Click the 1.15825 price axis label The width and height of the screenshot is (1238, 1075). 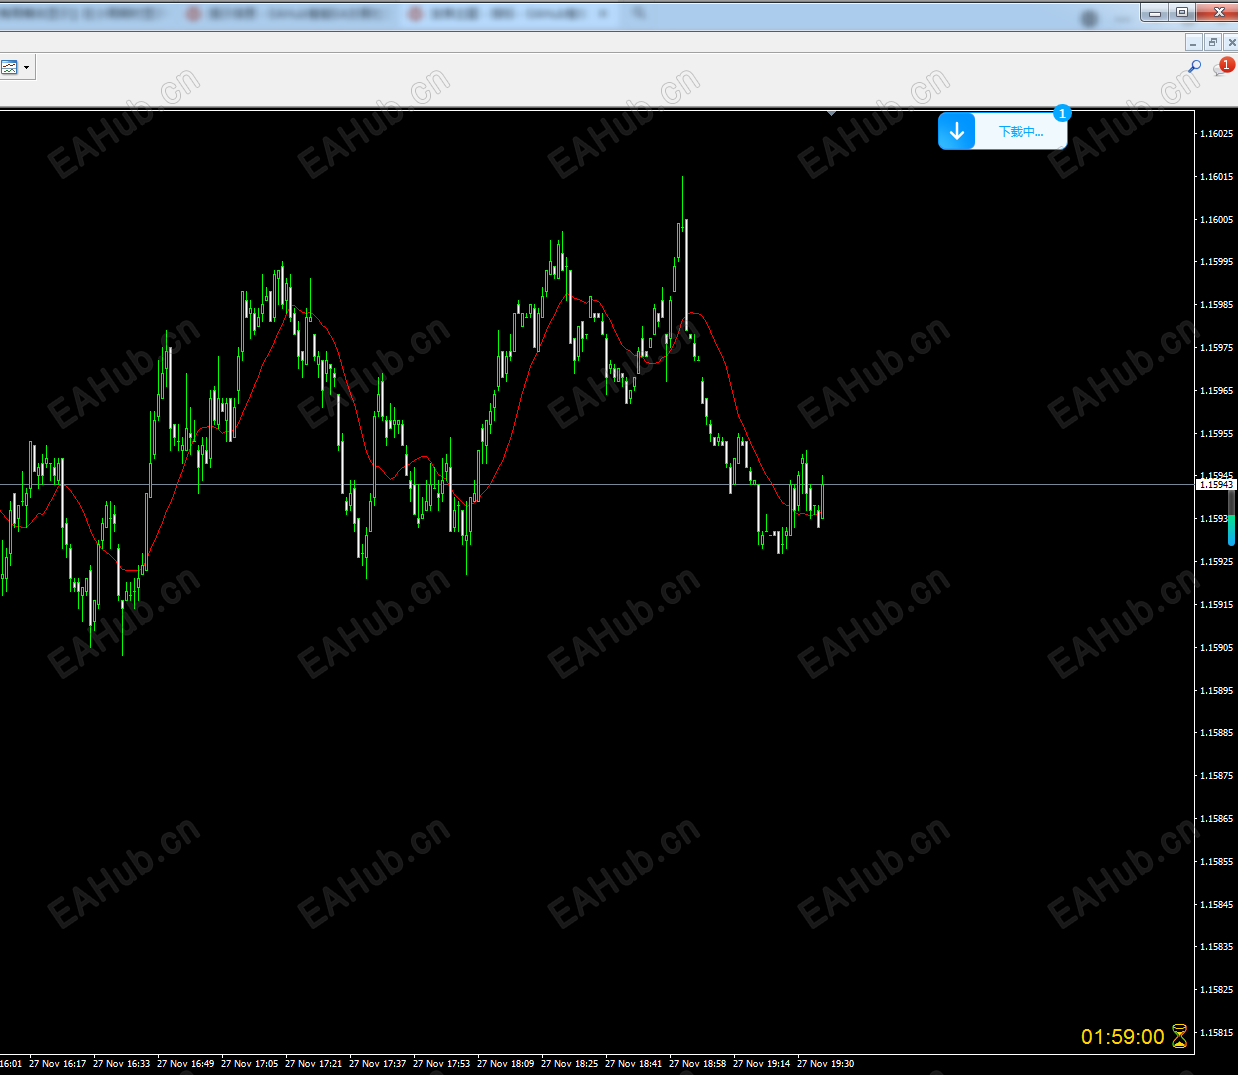click(1216, 990)
